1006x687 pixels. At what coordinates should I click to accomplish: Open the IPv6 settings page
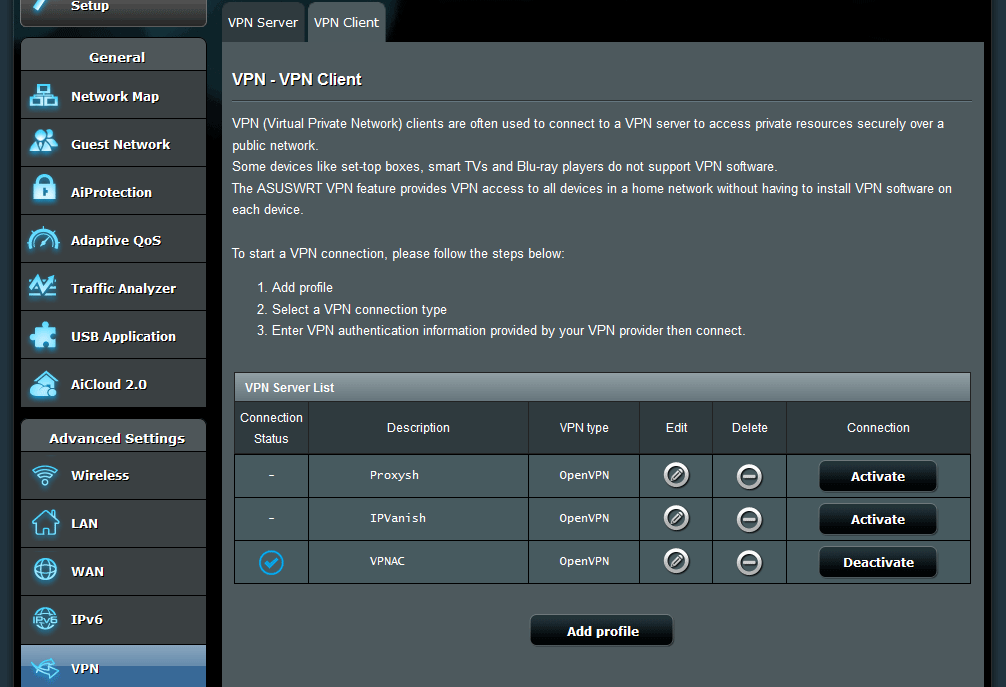[114, 620]
